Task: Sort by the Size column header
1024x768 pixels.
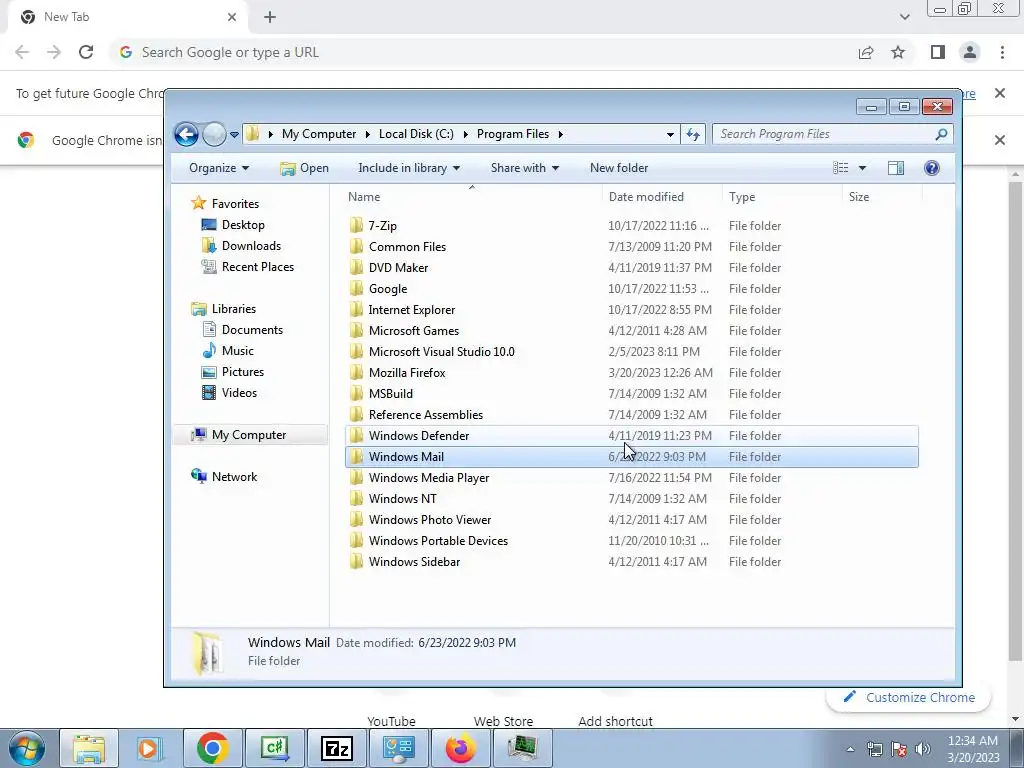Action: [882, 197]
